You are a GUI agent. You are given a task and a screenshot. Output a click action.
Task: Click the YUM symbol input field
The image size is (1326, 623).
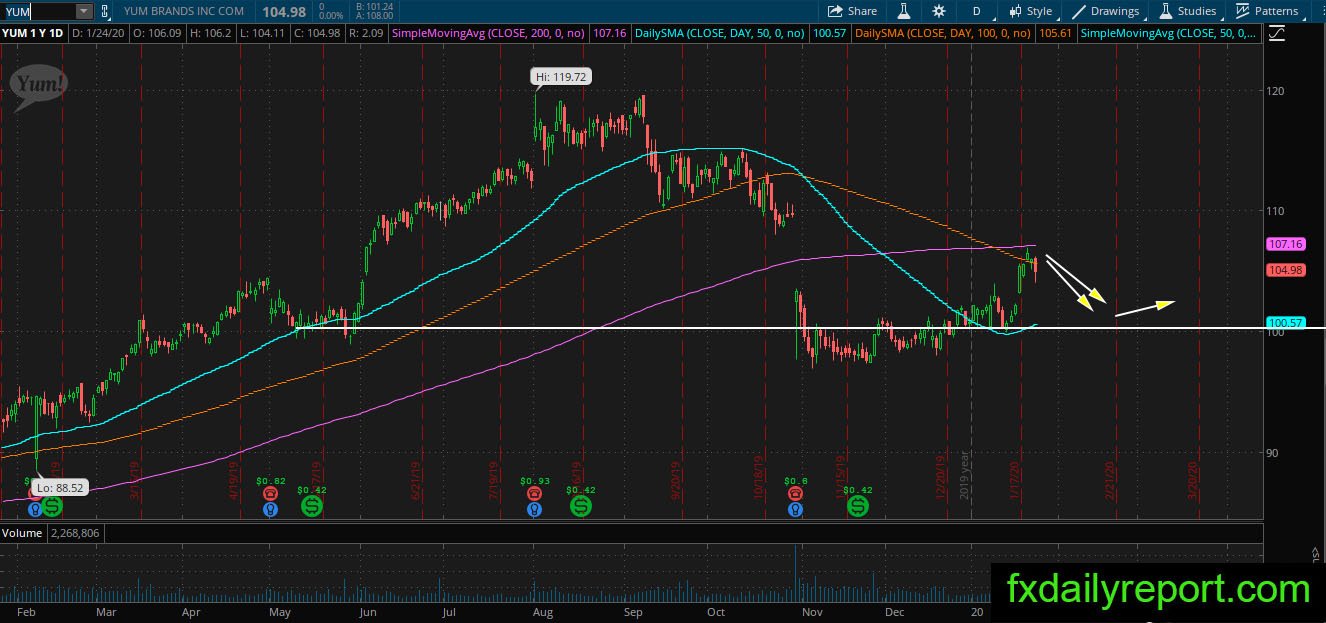pos(38,11)
